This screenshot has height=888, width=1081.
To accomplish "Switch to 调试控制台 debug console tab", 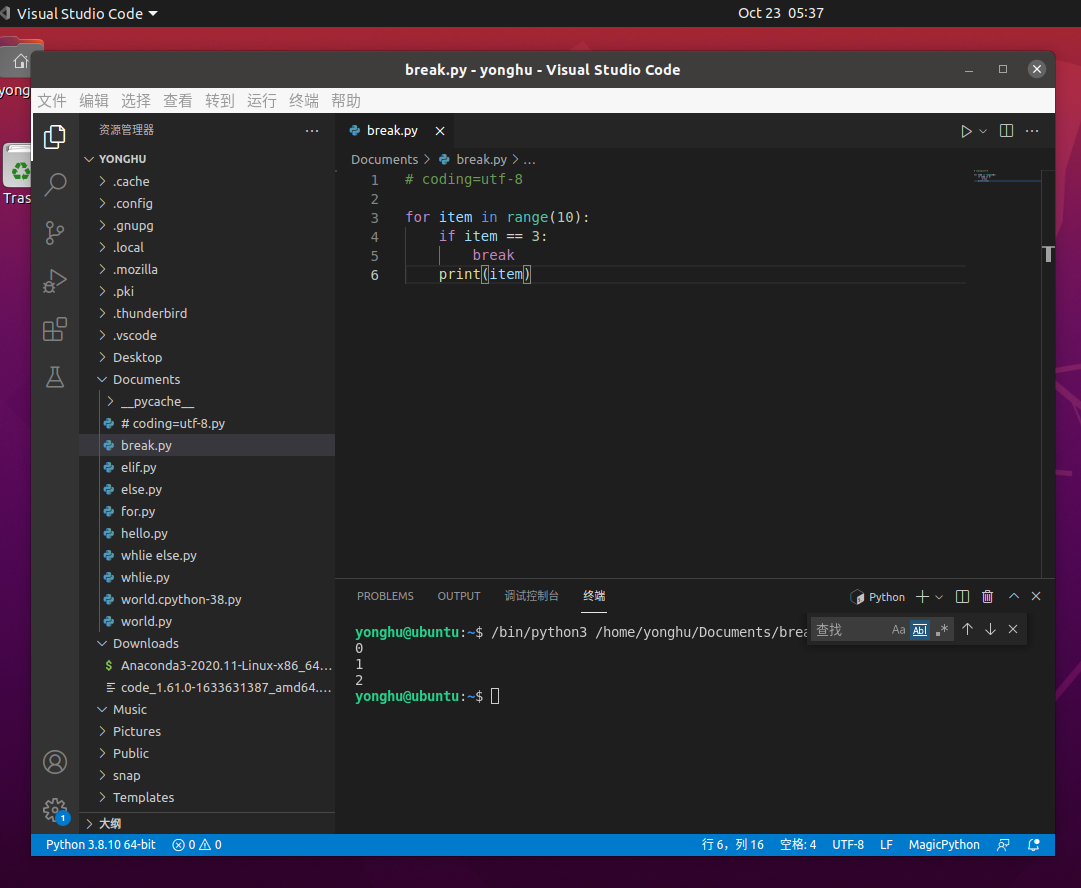I will 532,596.
